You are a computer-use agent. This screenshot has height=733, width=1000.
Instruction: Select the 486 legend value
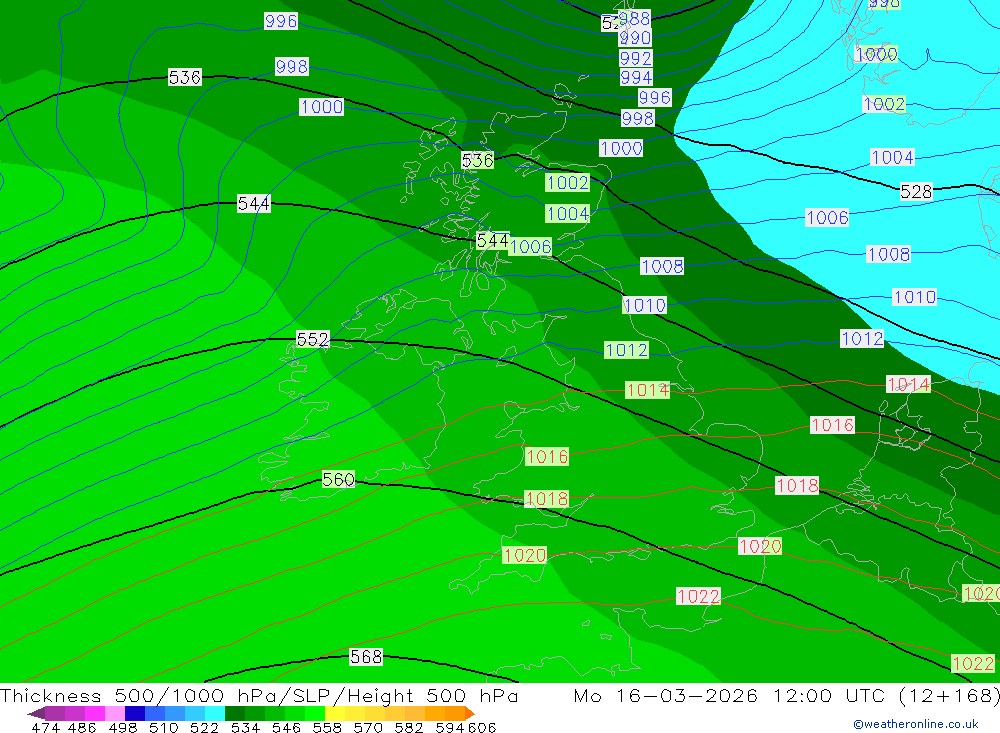point(82,727)
